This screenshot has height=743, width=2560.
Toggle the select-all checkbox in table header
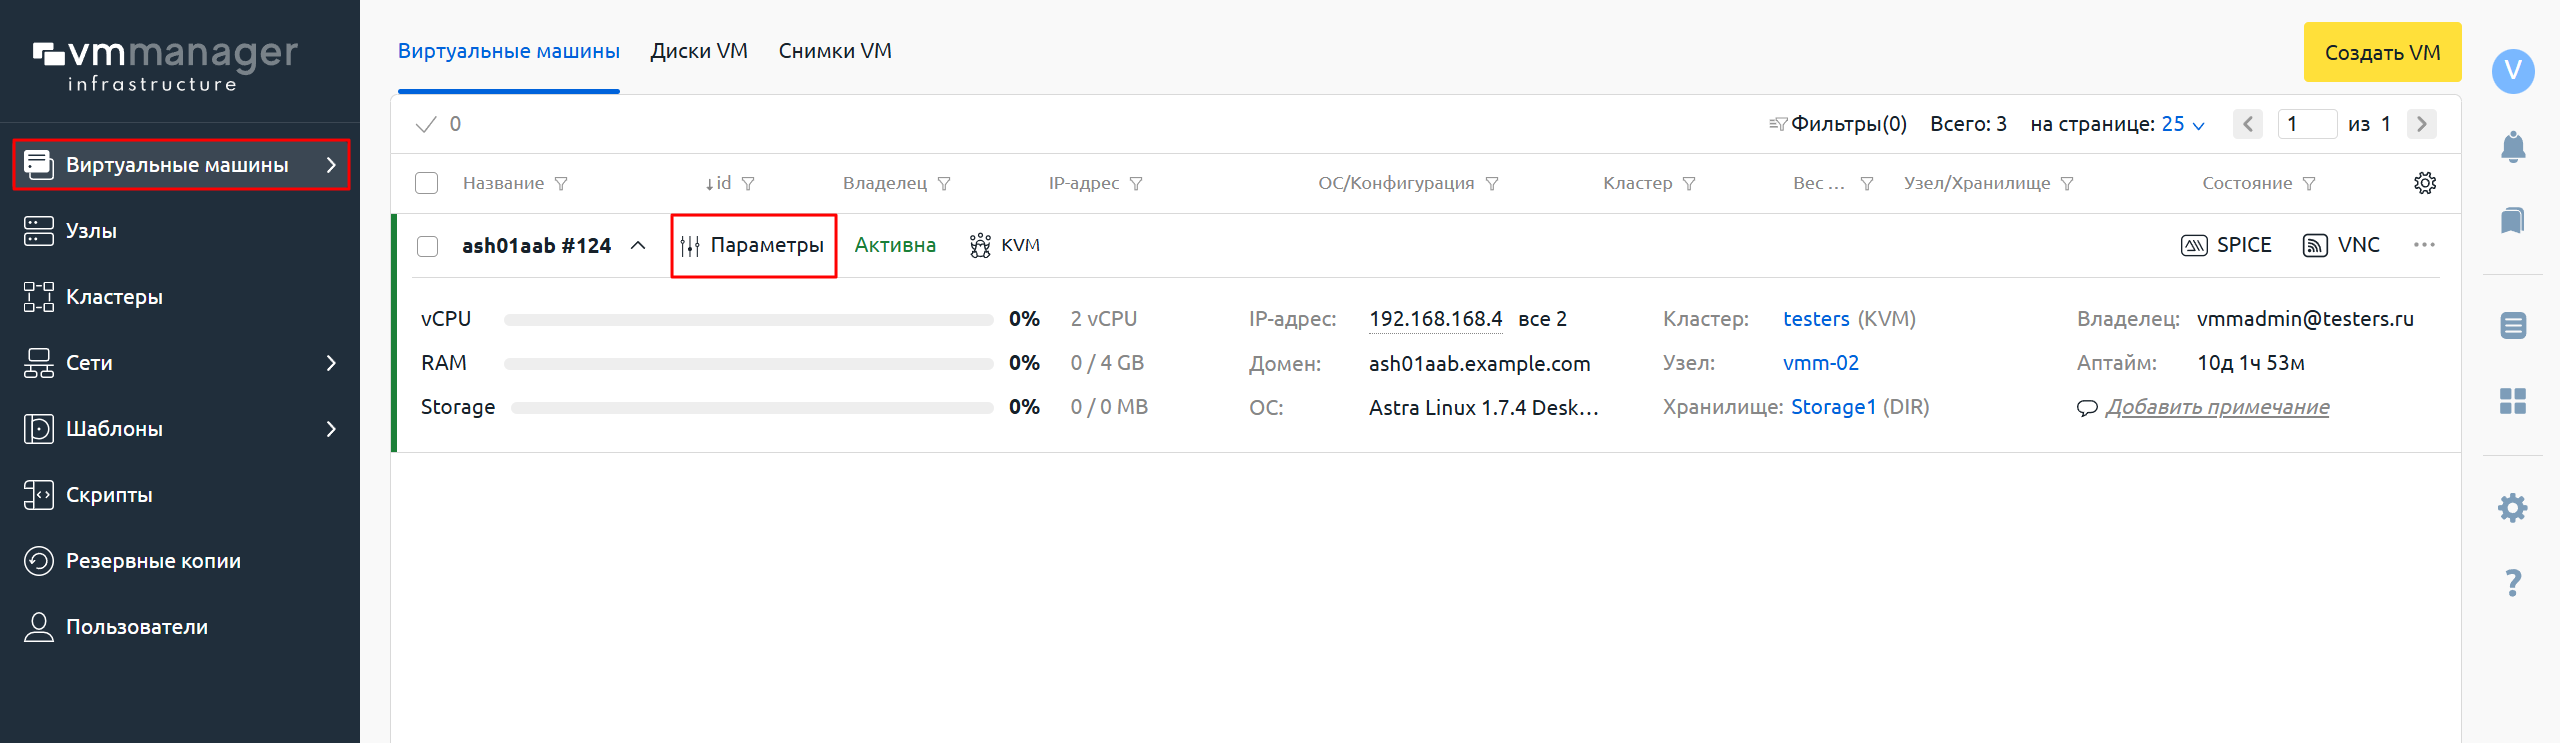coord(427,183)
